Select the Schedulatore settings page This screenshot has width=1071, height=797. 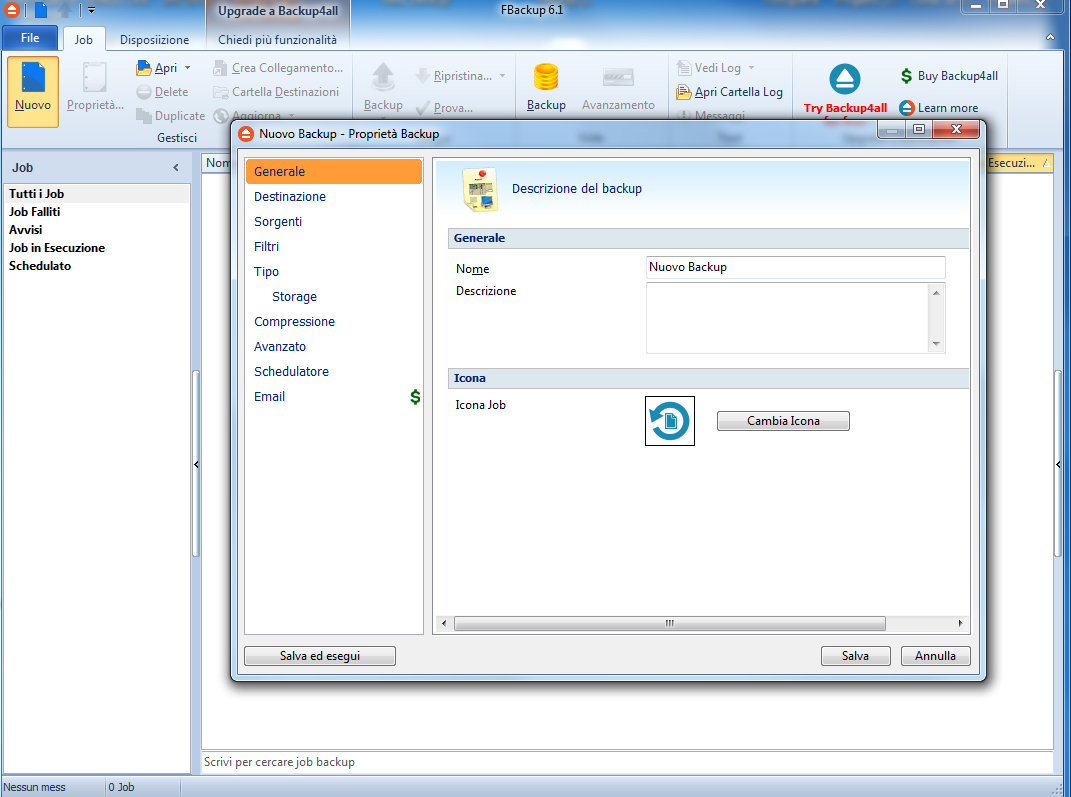point(291,372)
